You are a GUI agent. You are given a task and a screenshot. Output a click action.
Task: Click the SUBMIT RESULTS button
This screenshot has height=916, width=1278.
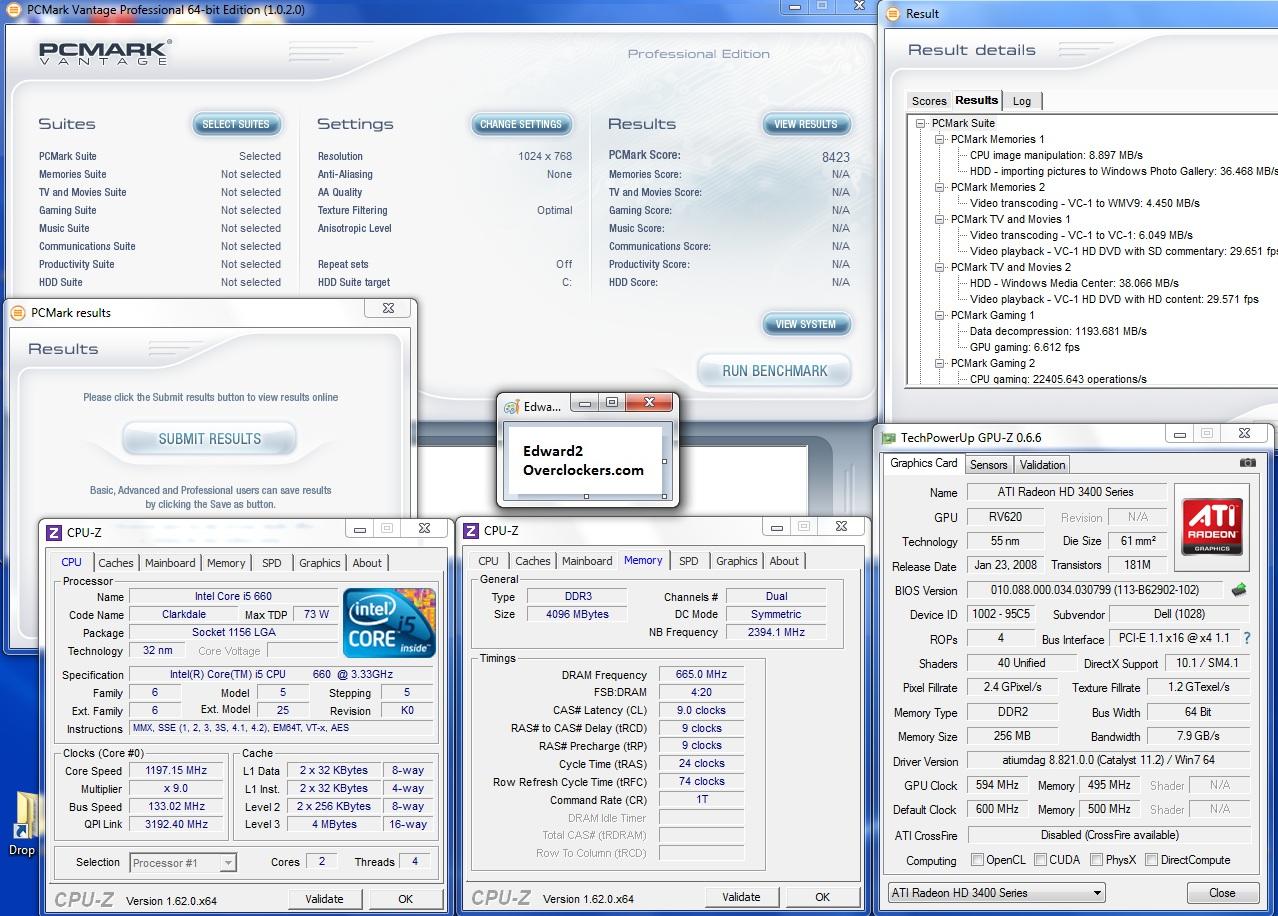coord(210,438)
